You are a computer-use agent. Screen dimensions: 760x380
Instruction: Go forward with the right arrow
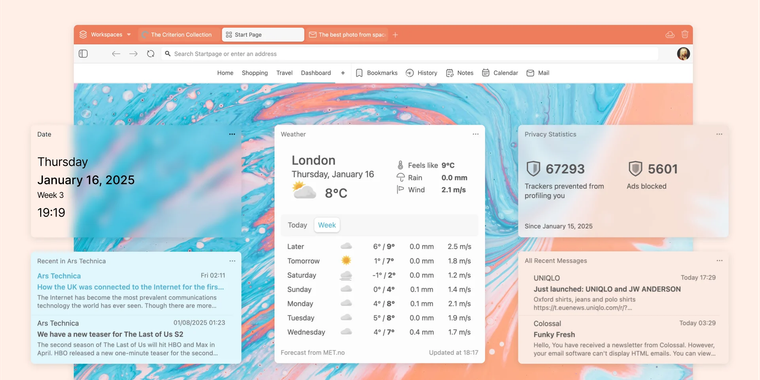coord(133,54)
